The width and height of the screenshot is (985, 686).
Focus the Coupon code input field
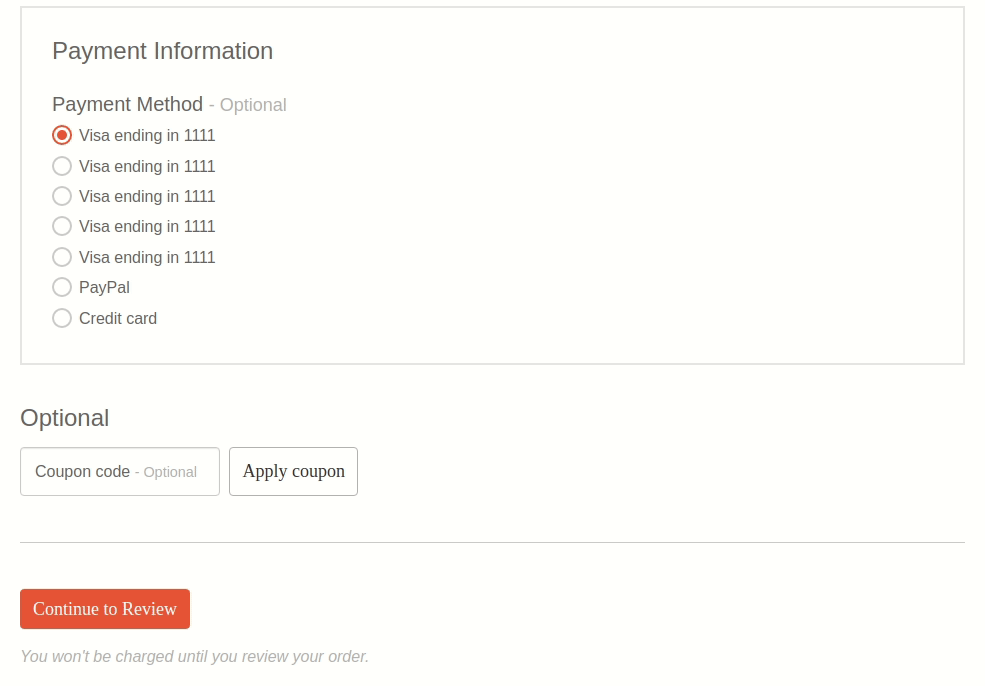point(120,472)
